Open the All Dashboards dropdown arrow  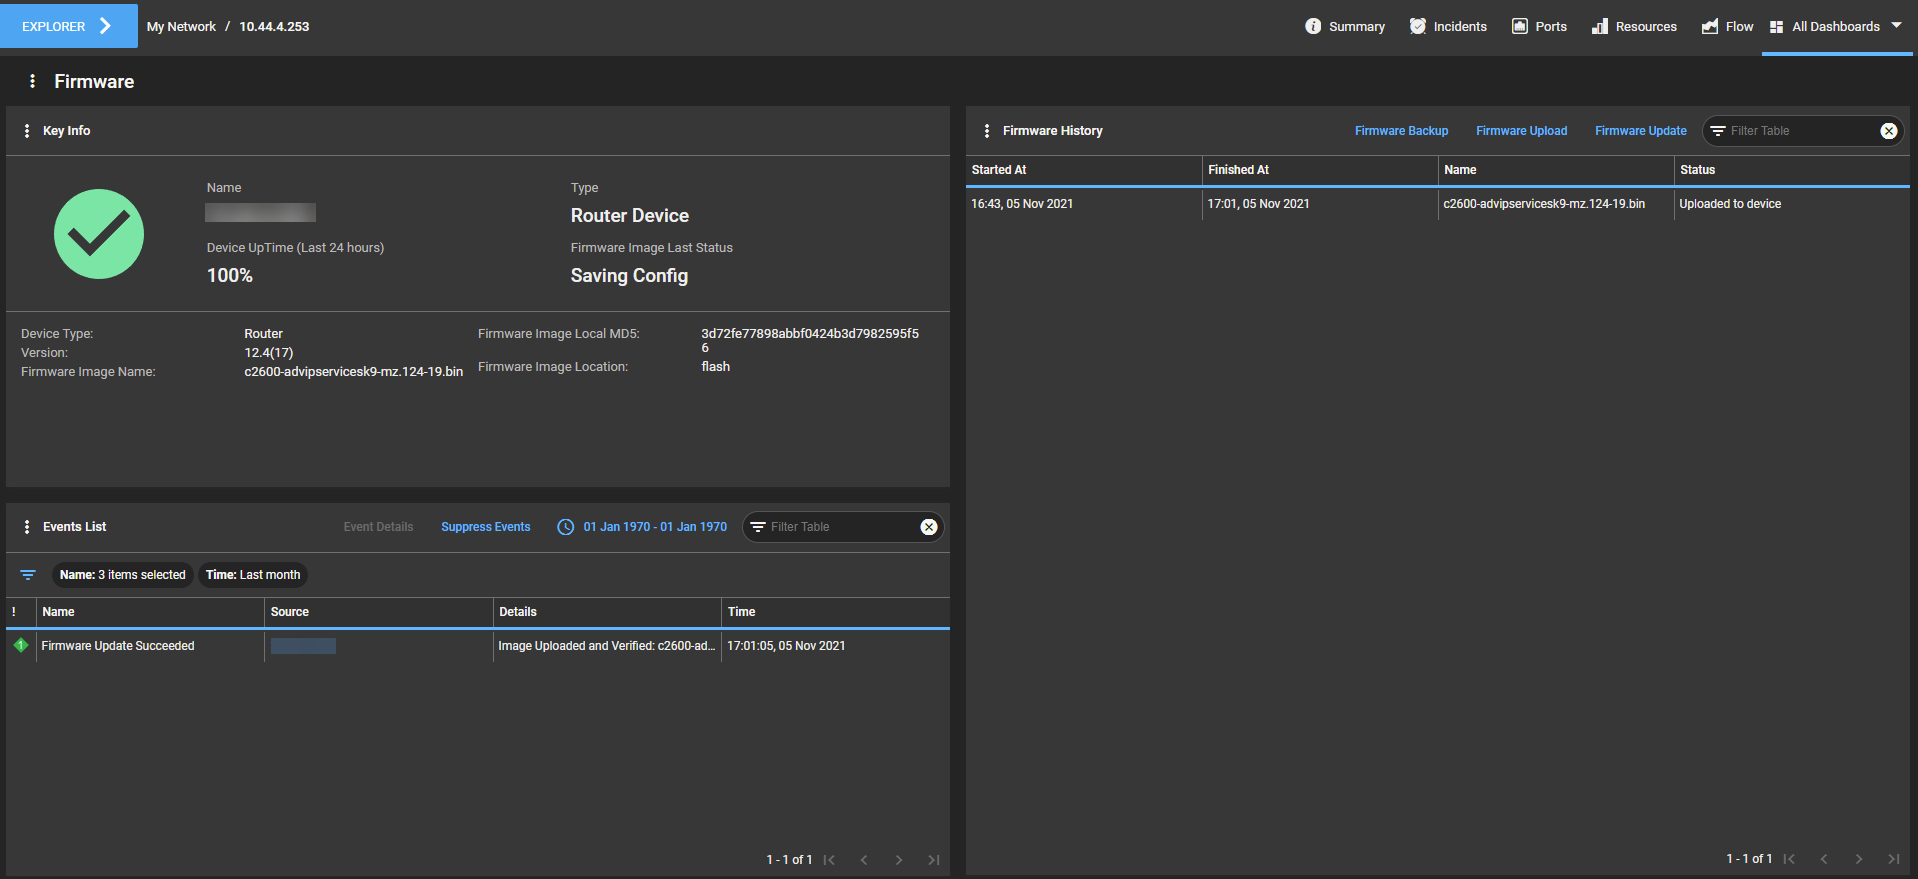[1897, 26]
